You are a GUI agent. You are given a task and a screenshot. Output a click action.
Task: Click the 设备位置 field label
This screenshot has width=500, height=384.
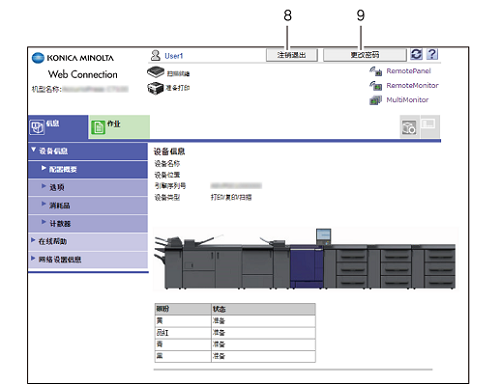coord(167,175)
